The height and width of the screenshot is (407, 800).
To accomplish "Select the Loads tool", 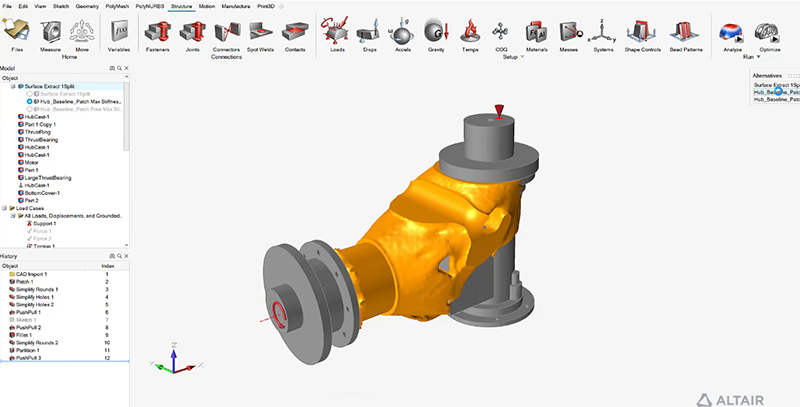I will pos(337,36).
